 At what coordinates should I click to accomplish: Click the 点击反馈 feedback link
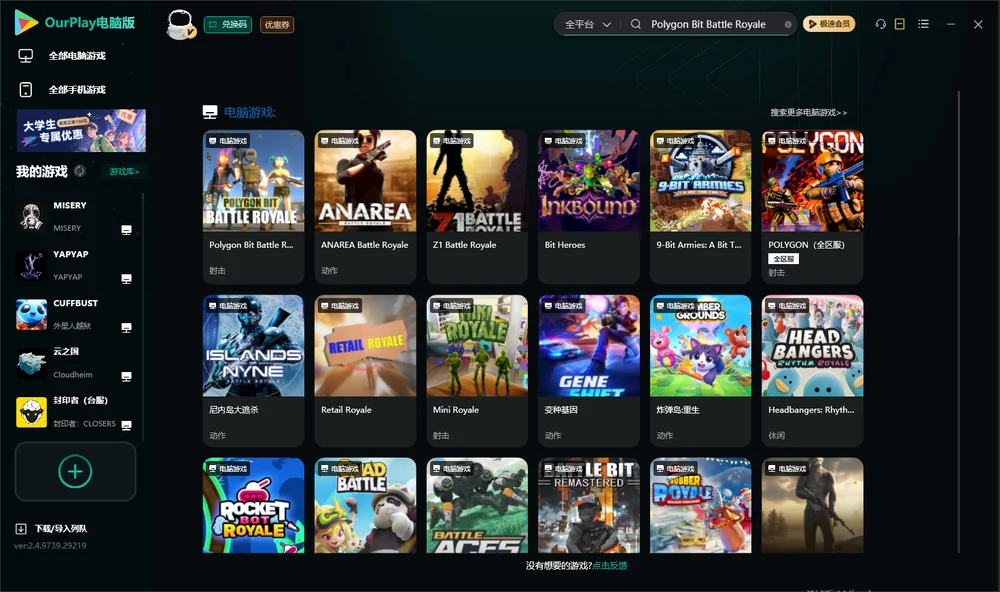(x=610, y=565)
